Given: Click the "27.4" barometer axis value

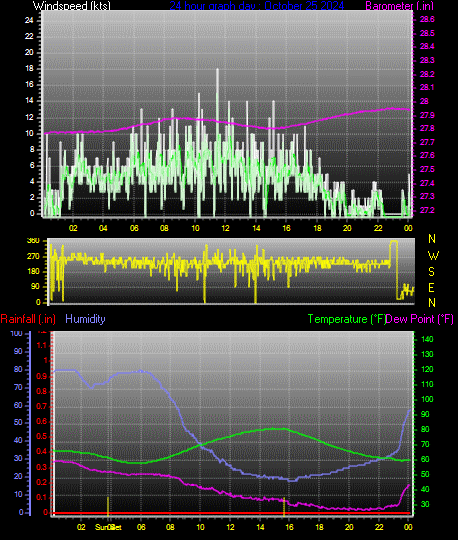Looking at the screenshot, I should [427, 183].
